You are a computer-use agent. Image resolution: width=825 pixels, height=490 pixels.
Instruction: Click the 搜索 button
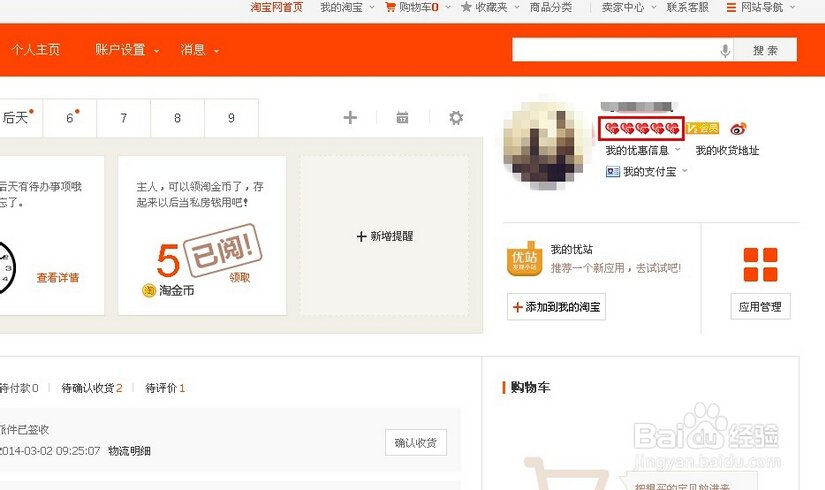coord(765,50)
